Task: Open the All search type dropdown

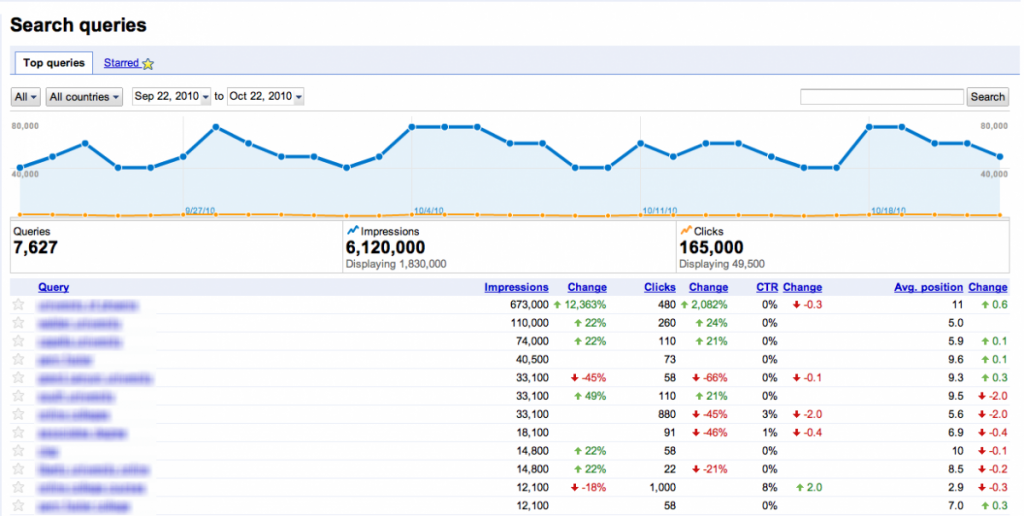Action: (25, 97)
